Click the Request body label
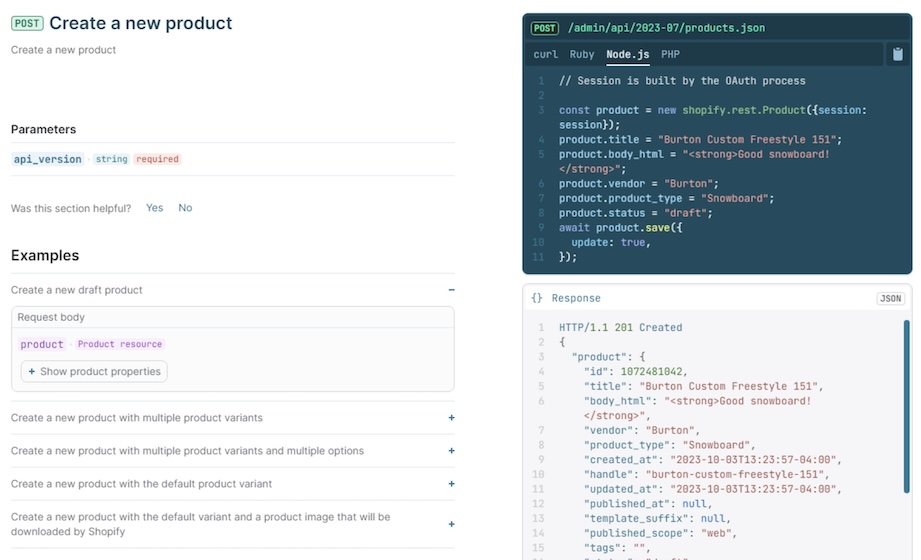The width and height of the screenshot is (921, 560). click(51, 317)
